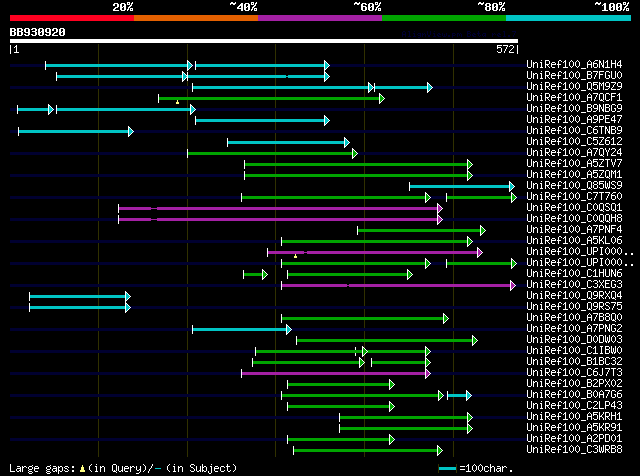Click the '=100char.' scale label
This screenshot has width=640, height=476.
coord(486,468)
